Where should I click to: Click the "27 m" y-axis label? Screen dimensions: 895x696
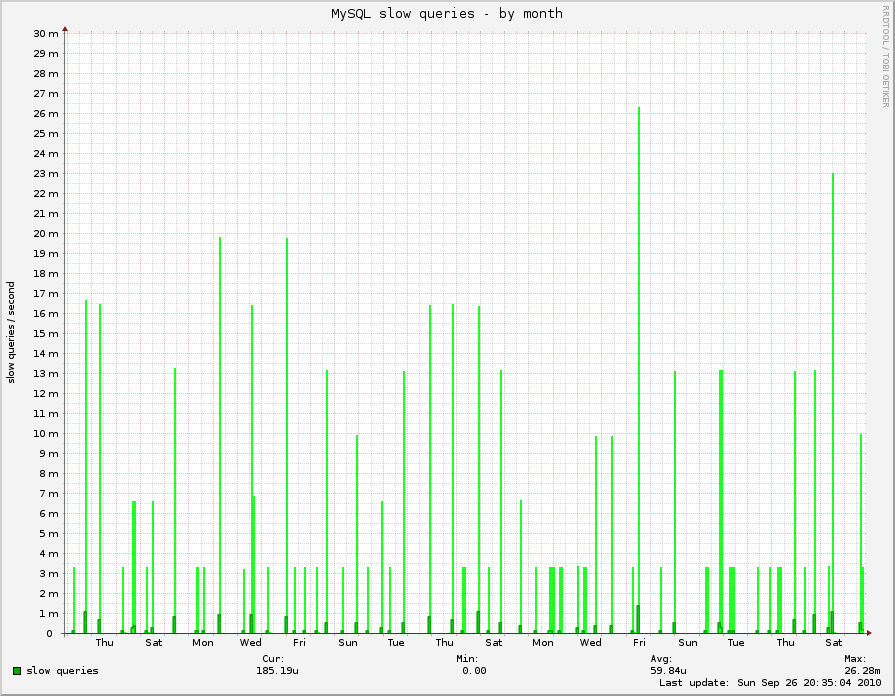pos(46,94)
